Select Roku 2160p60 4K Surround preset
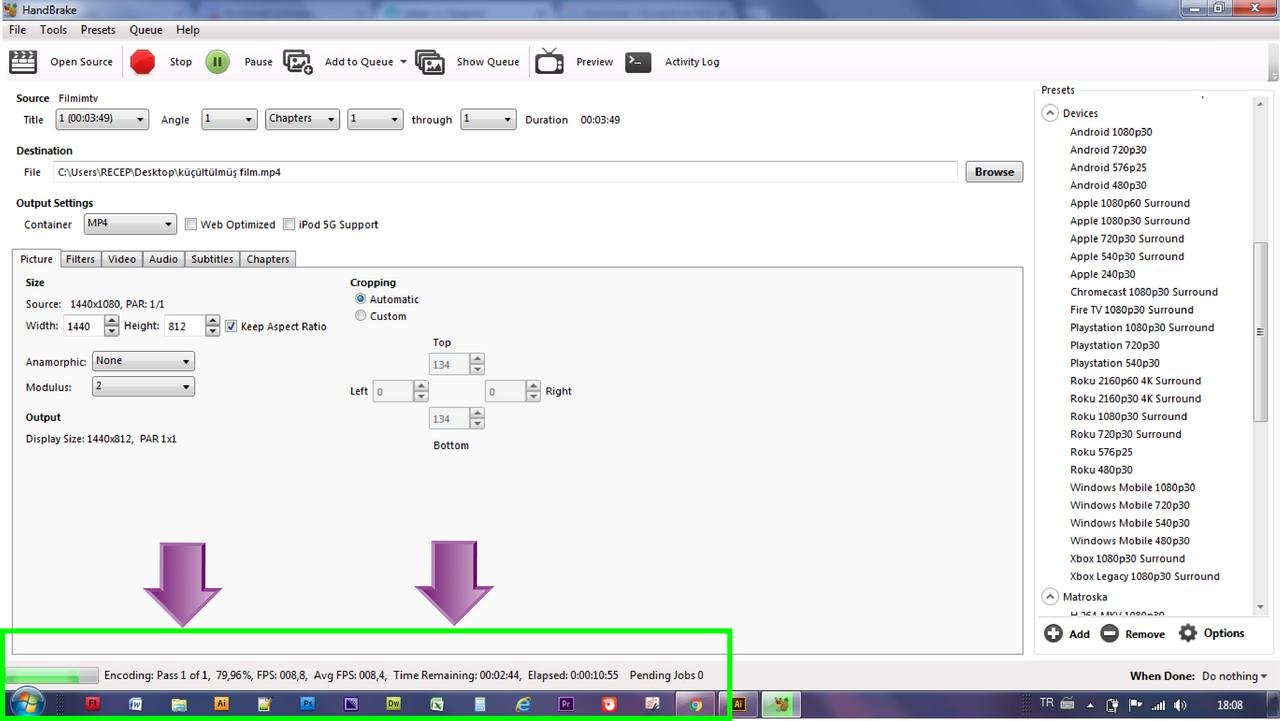Image resolution: width=1280 pixels, height=721 pixels. (x=1135, y=381)
